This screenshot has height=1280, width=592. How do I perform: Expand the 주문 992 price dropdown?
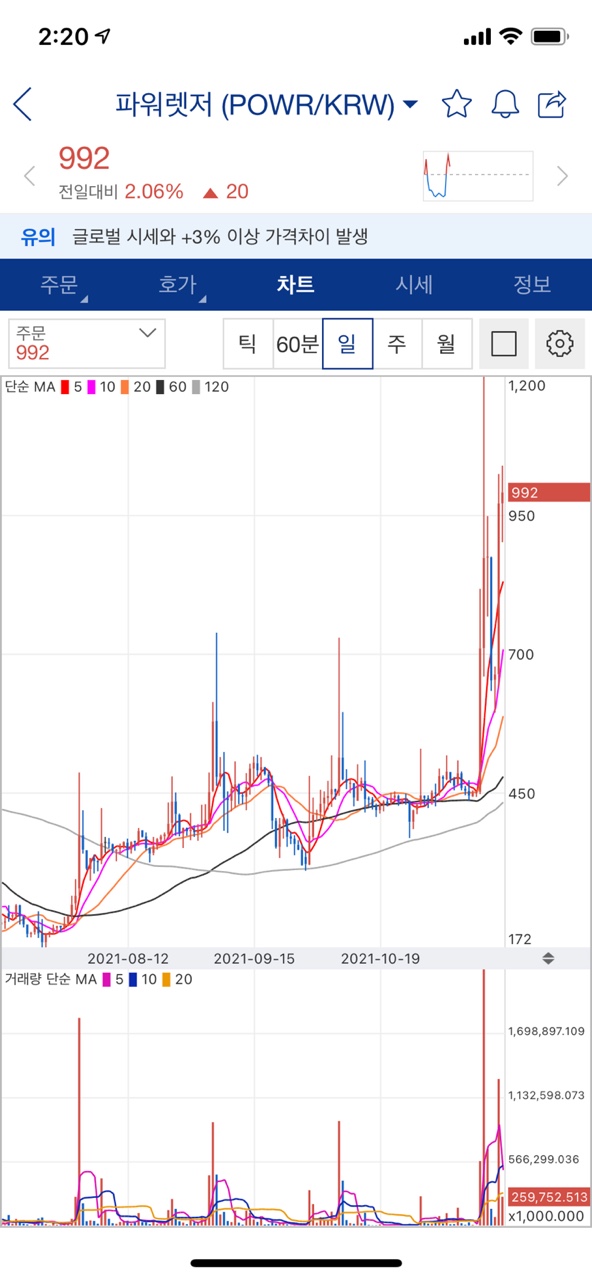(86, 344)
